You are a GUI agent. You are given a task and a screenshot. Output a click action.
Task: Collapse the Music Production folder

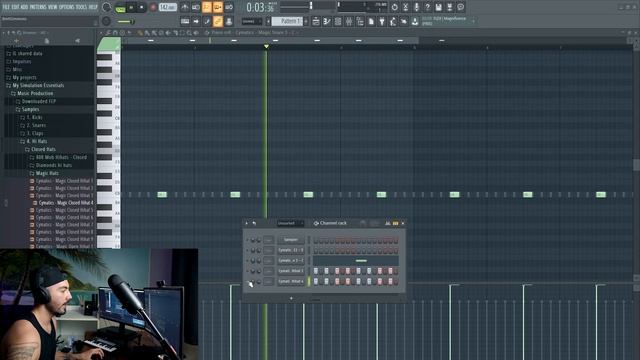tap(35, 93)
